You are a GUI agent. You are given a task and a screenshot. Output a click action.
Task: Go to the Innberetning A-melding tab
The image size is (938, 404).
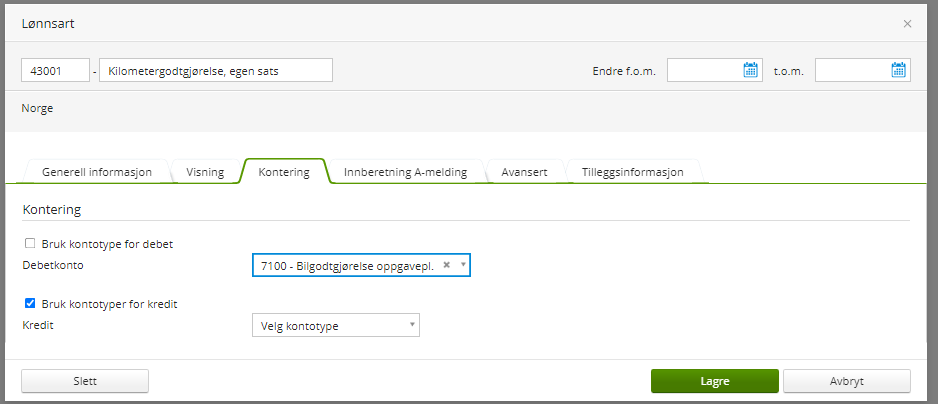(405, 172)
